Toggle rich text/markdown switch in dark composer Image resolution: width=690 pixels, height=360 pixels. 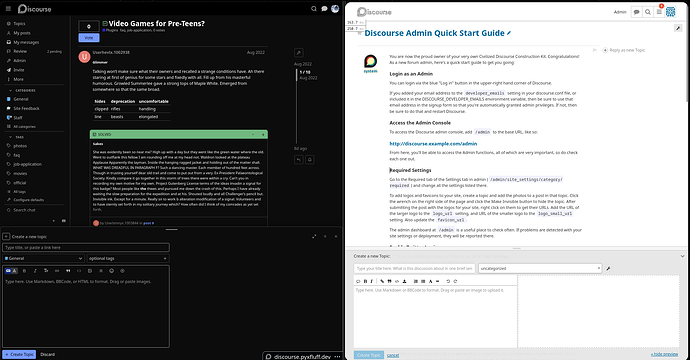click(x=11, y=271)
